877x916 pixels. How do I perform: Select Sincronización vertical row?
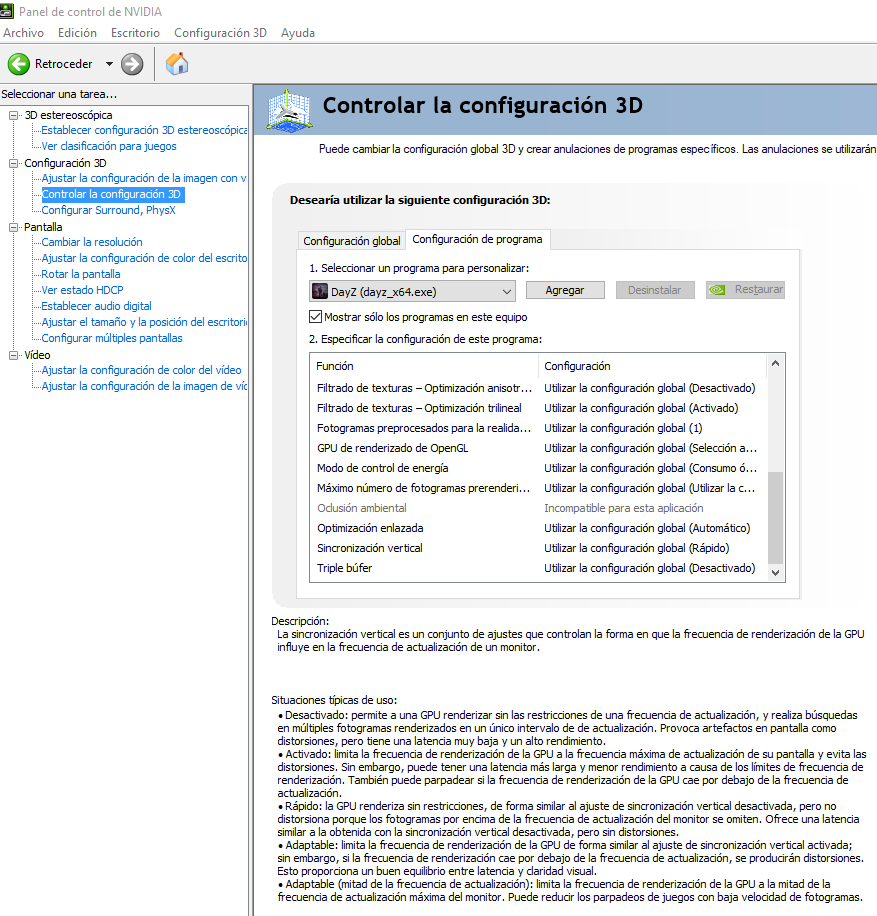click(538, 548)
